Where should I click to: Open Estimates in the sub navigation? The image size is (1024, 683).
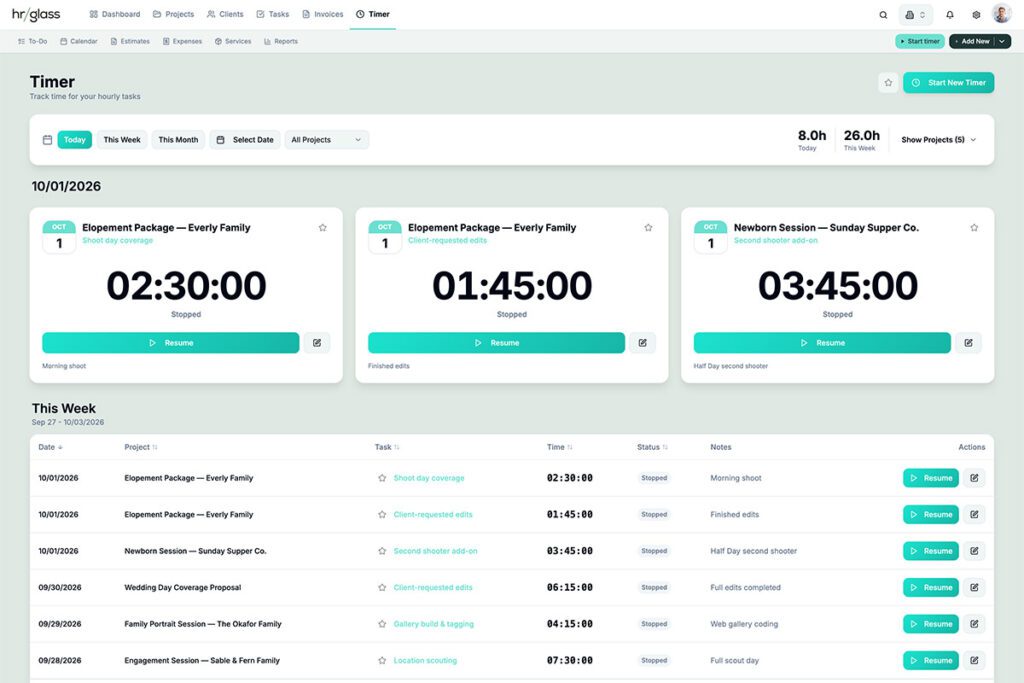(x=130, y=41)
